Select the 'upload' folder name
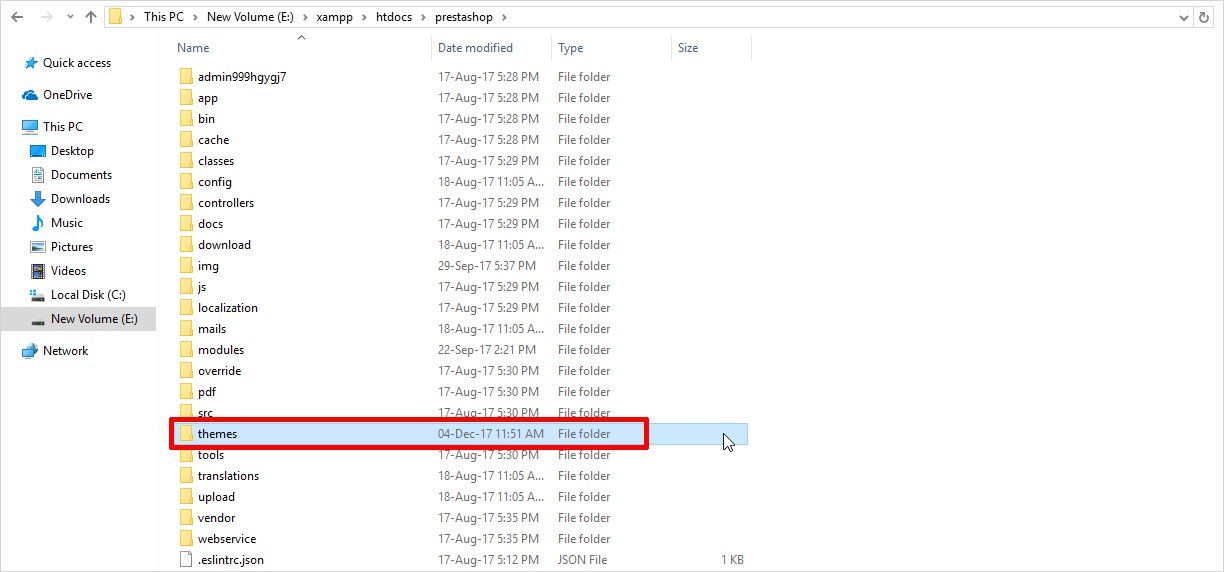 (x=216, y=497)
